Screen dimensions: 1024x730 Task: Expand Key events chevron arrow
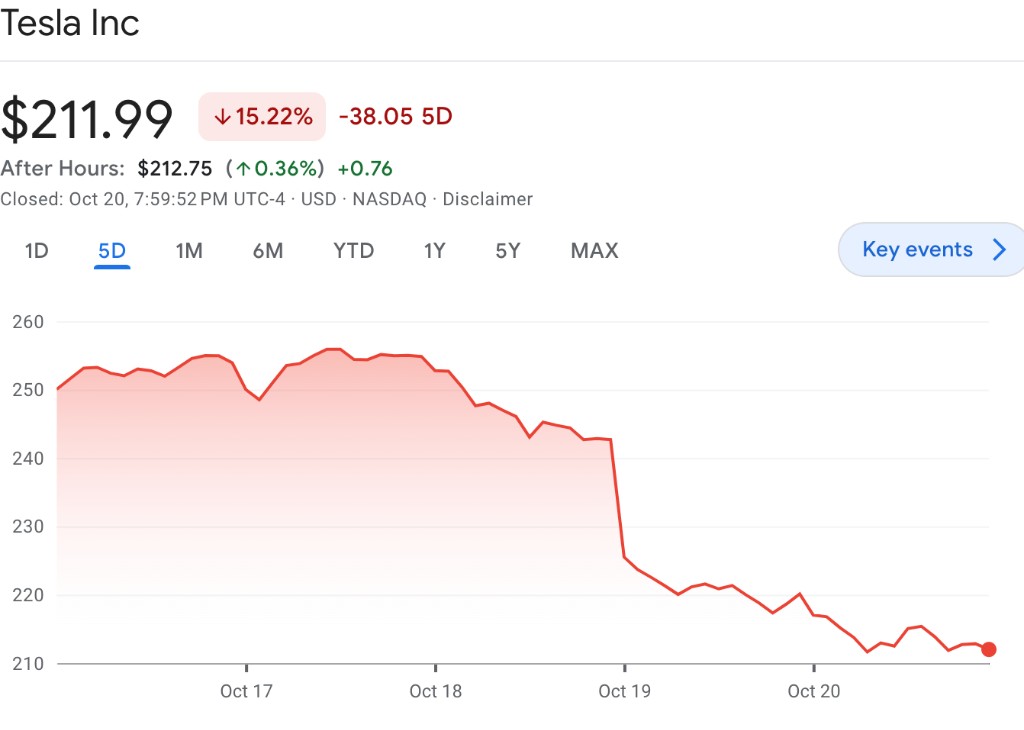coord(998,250)
